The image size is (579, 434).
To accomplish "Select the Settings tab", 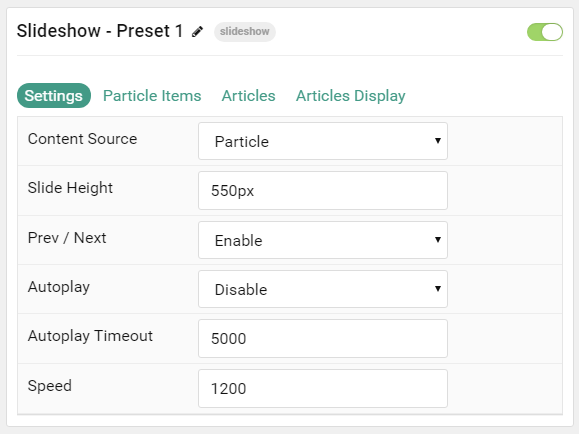I will (54, 96).
